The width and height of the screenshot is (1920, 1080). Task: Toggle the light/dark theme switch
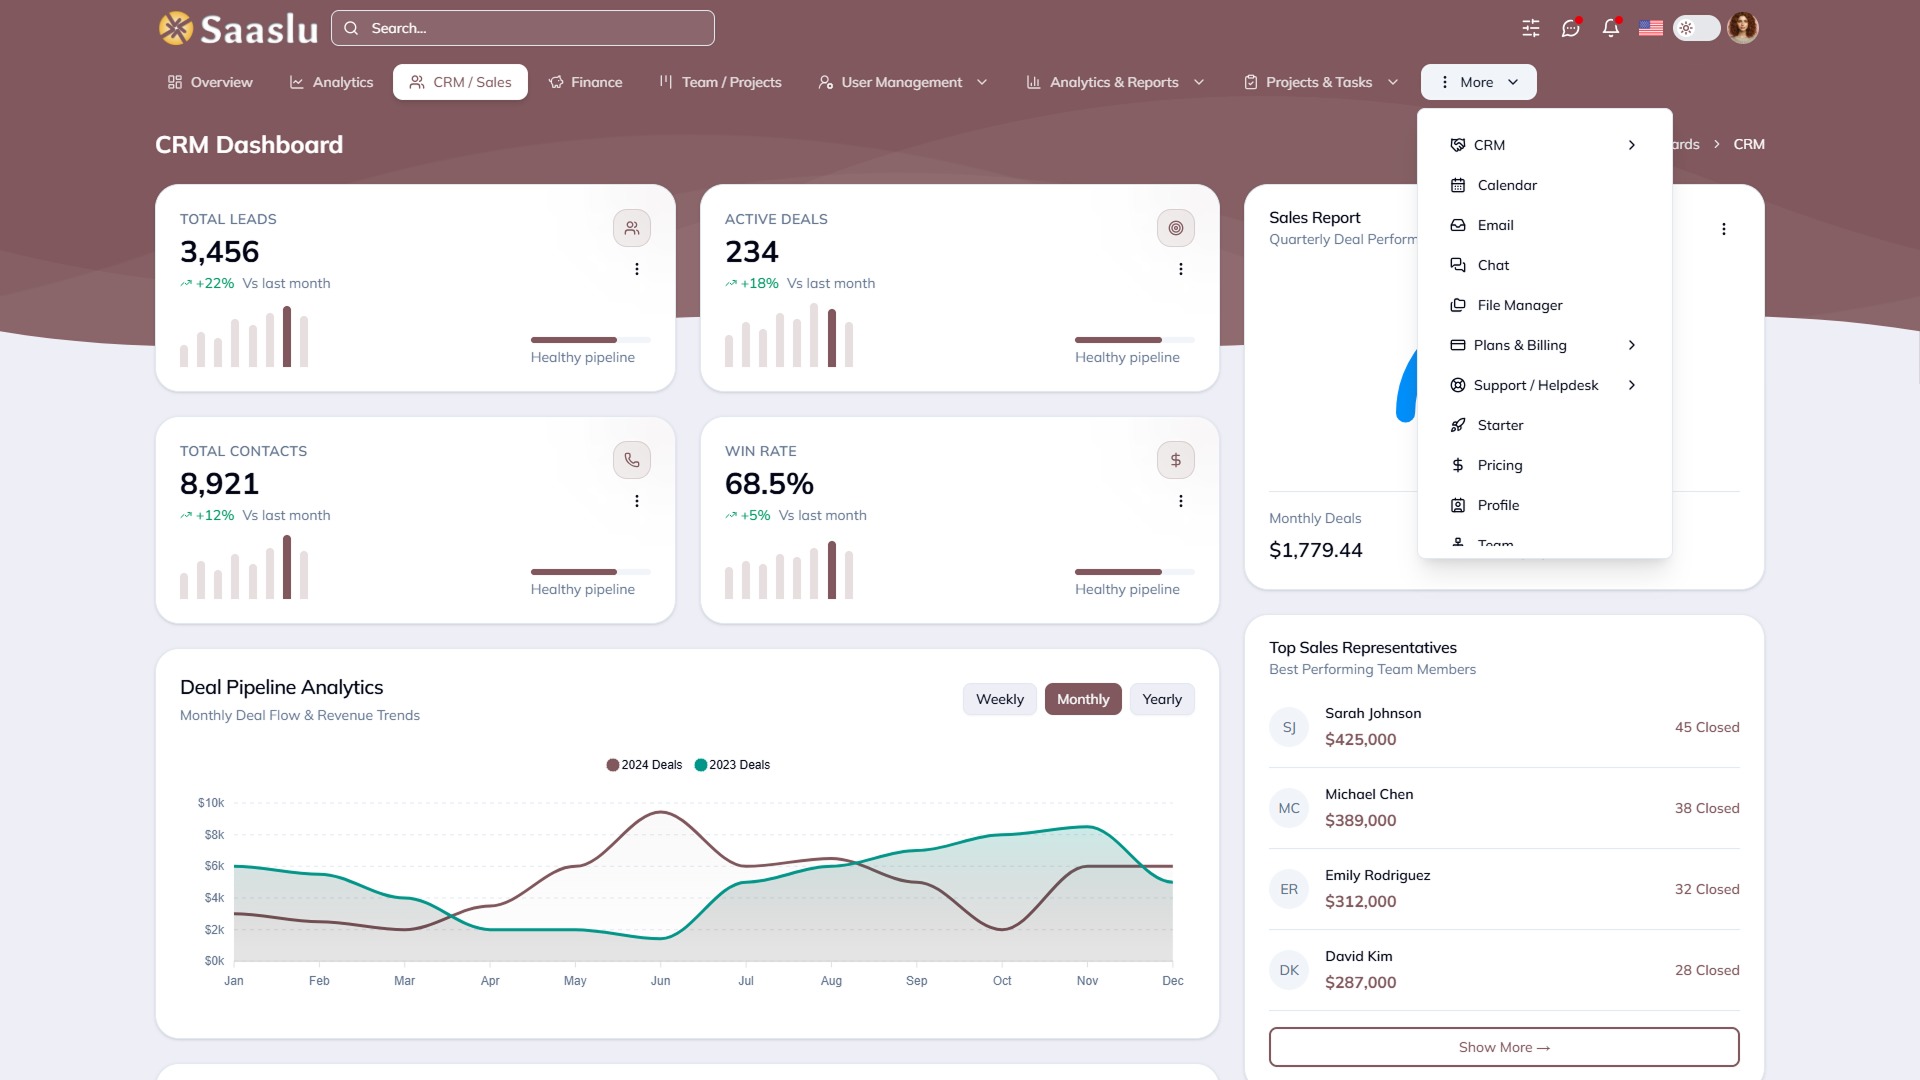[1697, 28]
